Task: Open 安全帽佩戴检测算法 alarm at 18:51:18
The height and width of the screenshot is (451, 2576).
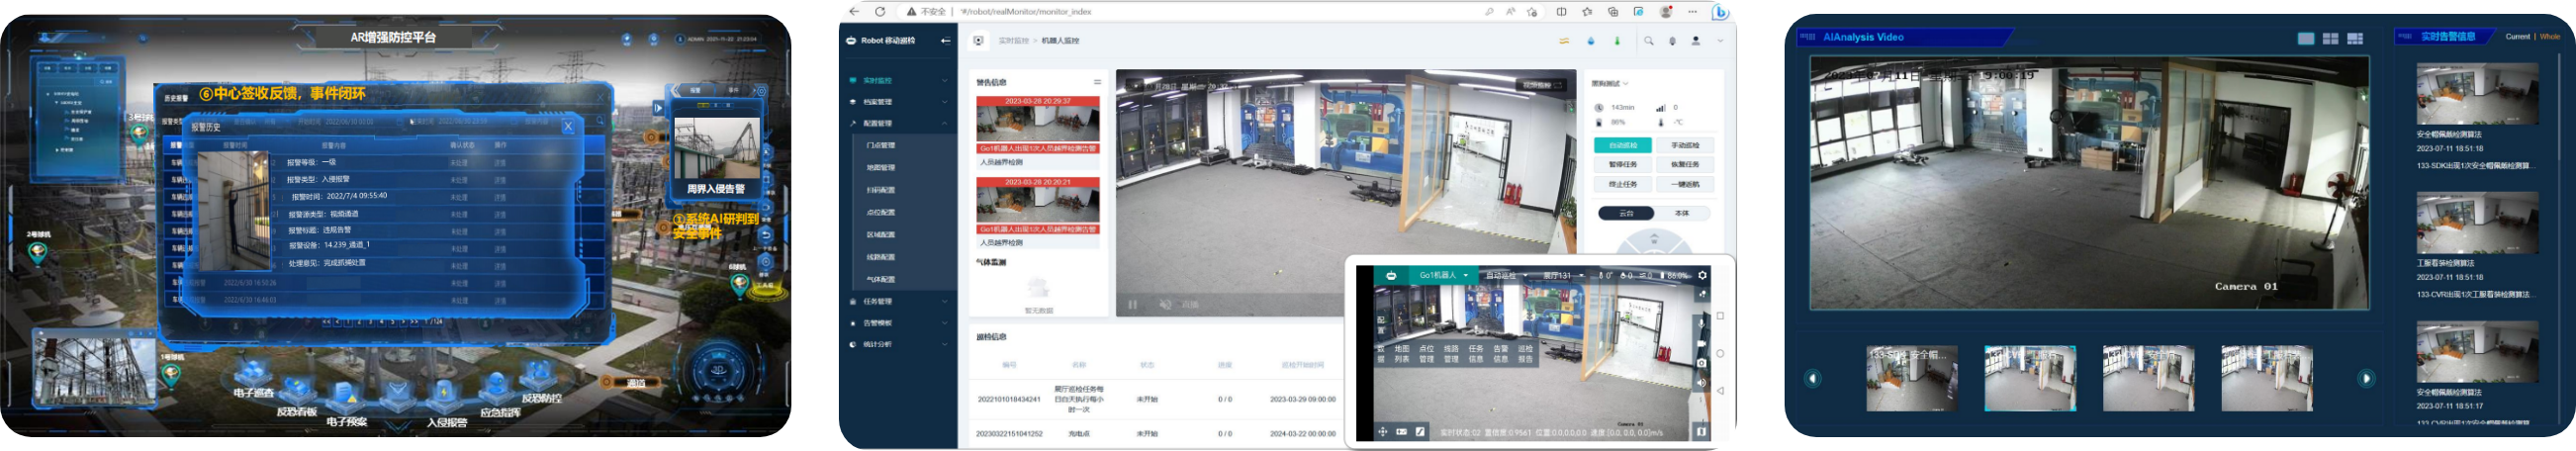Action: tap(2476, 116)
